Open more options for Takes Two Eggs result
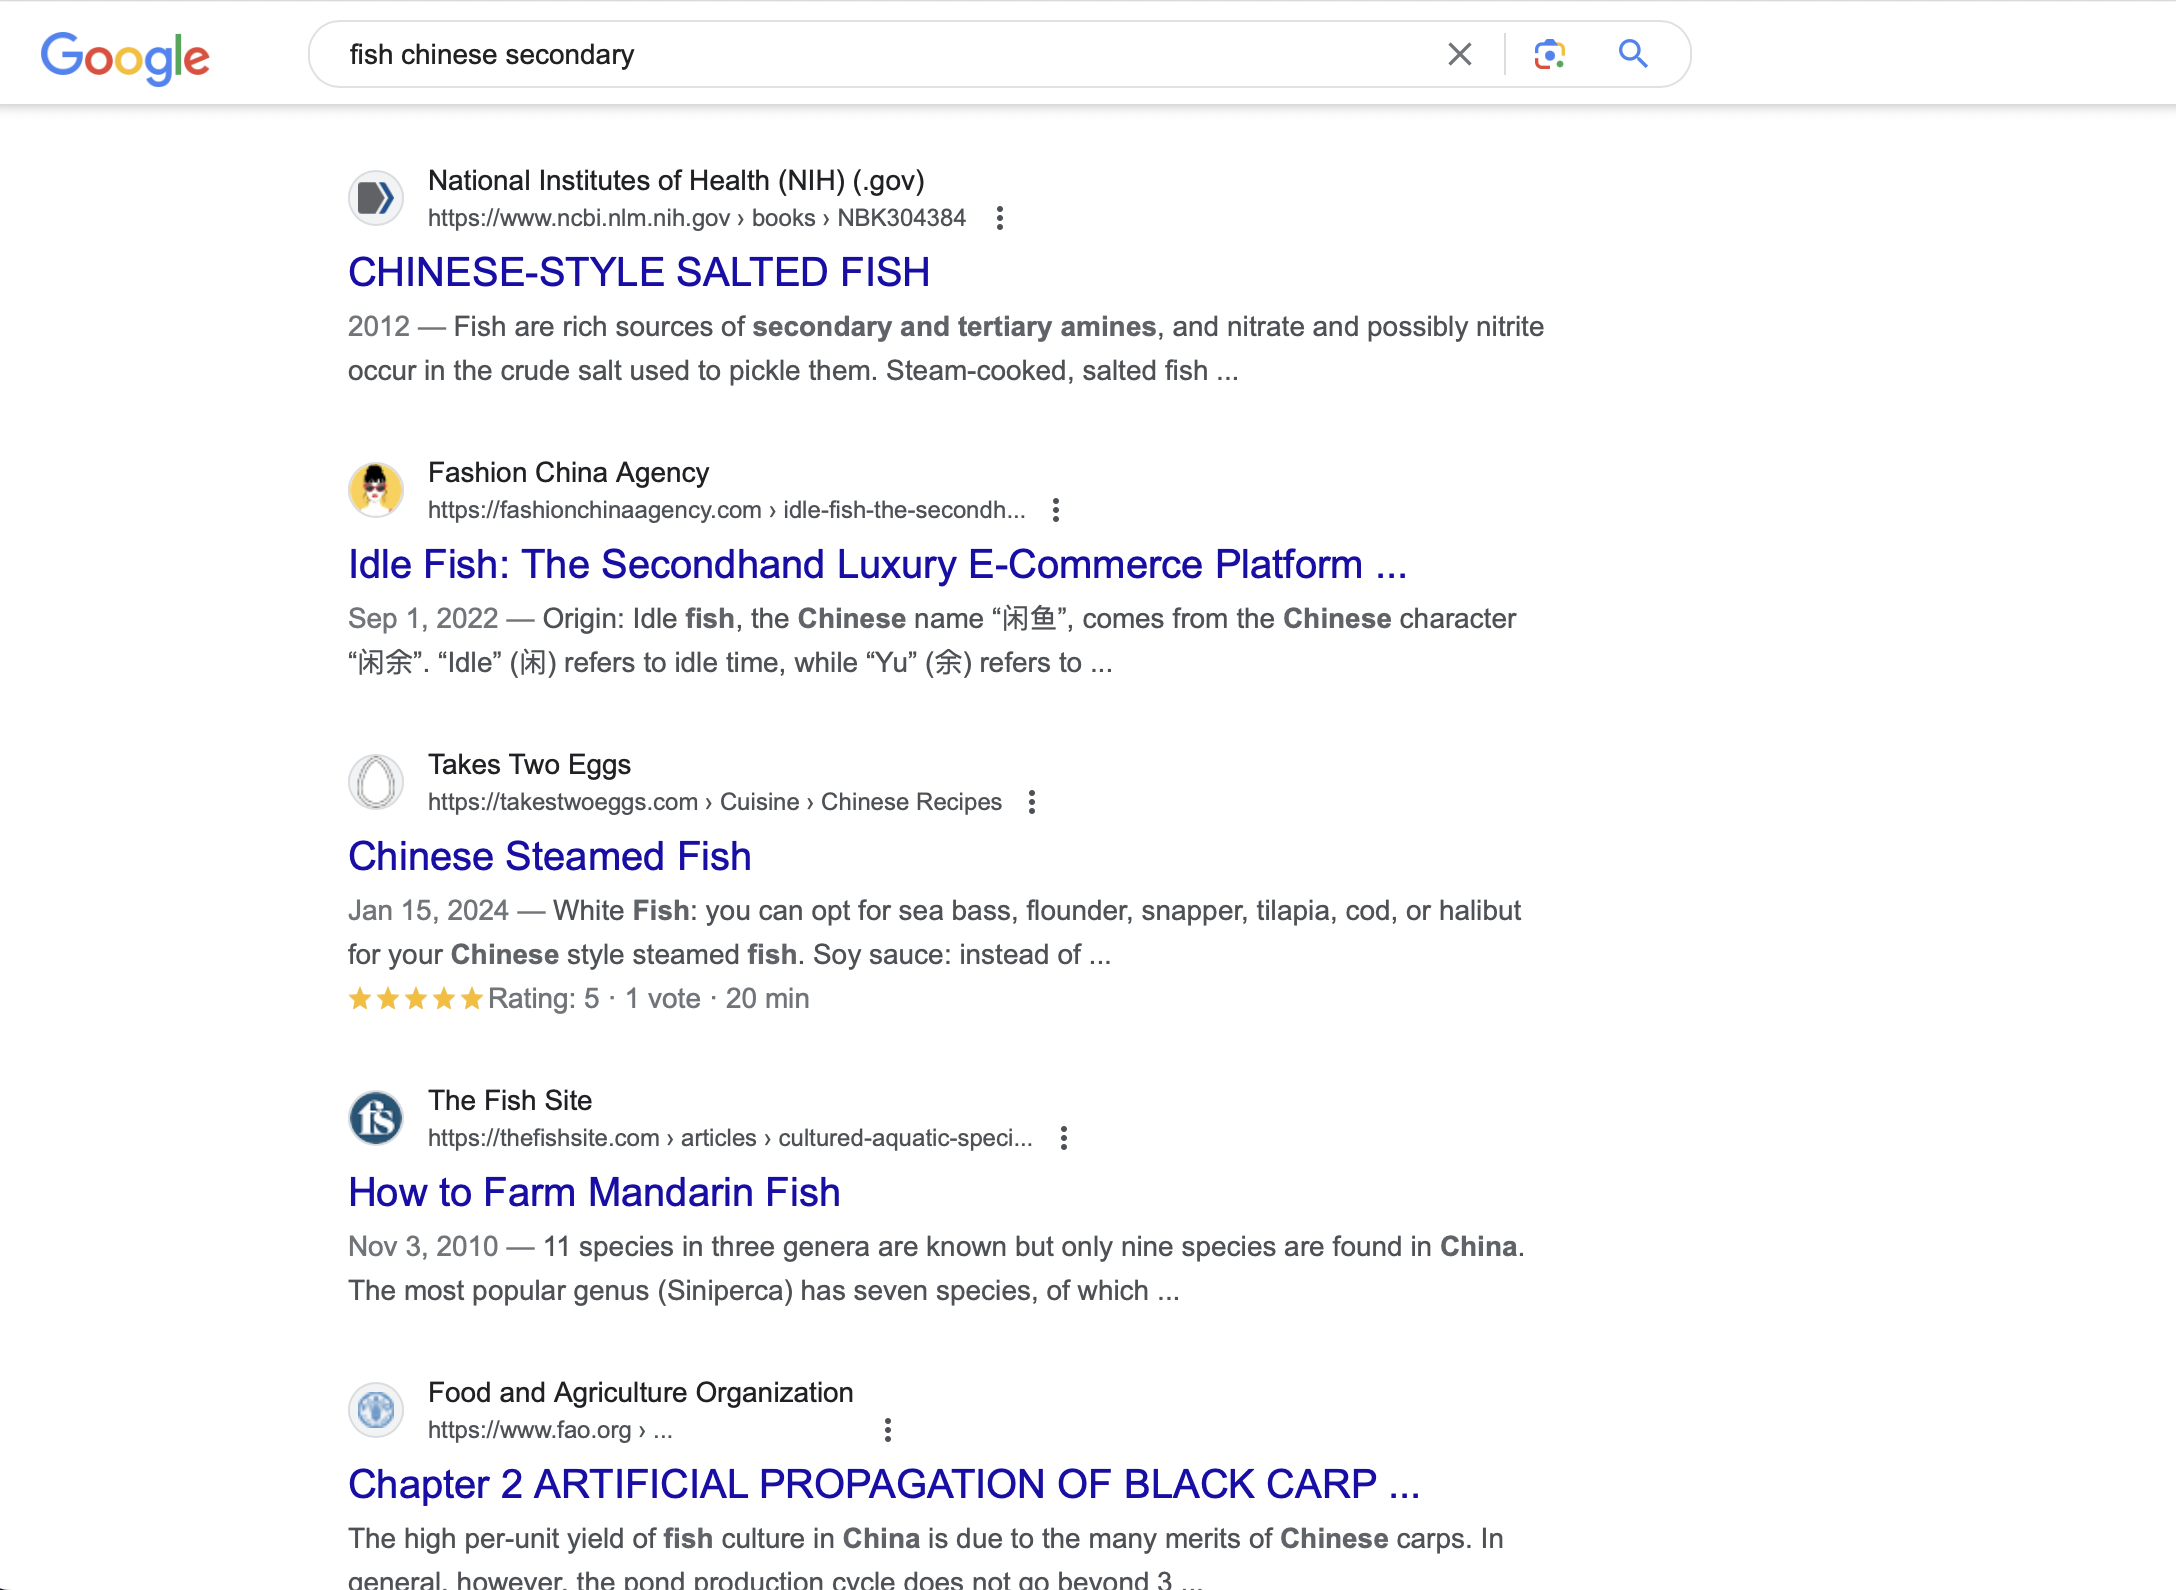 (1032, 802)
